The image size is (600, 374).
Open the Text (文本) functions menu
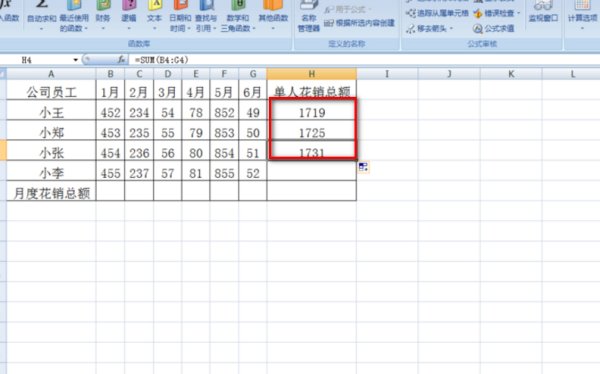(155, 16)
